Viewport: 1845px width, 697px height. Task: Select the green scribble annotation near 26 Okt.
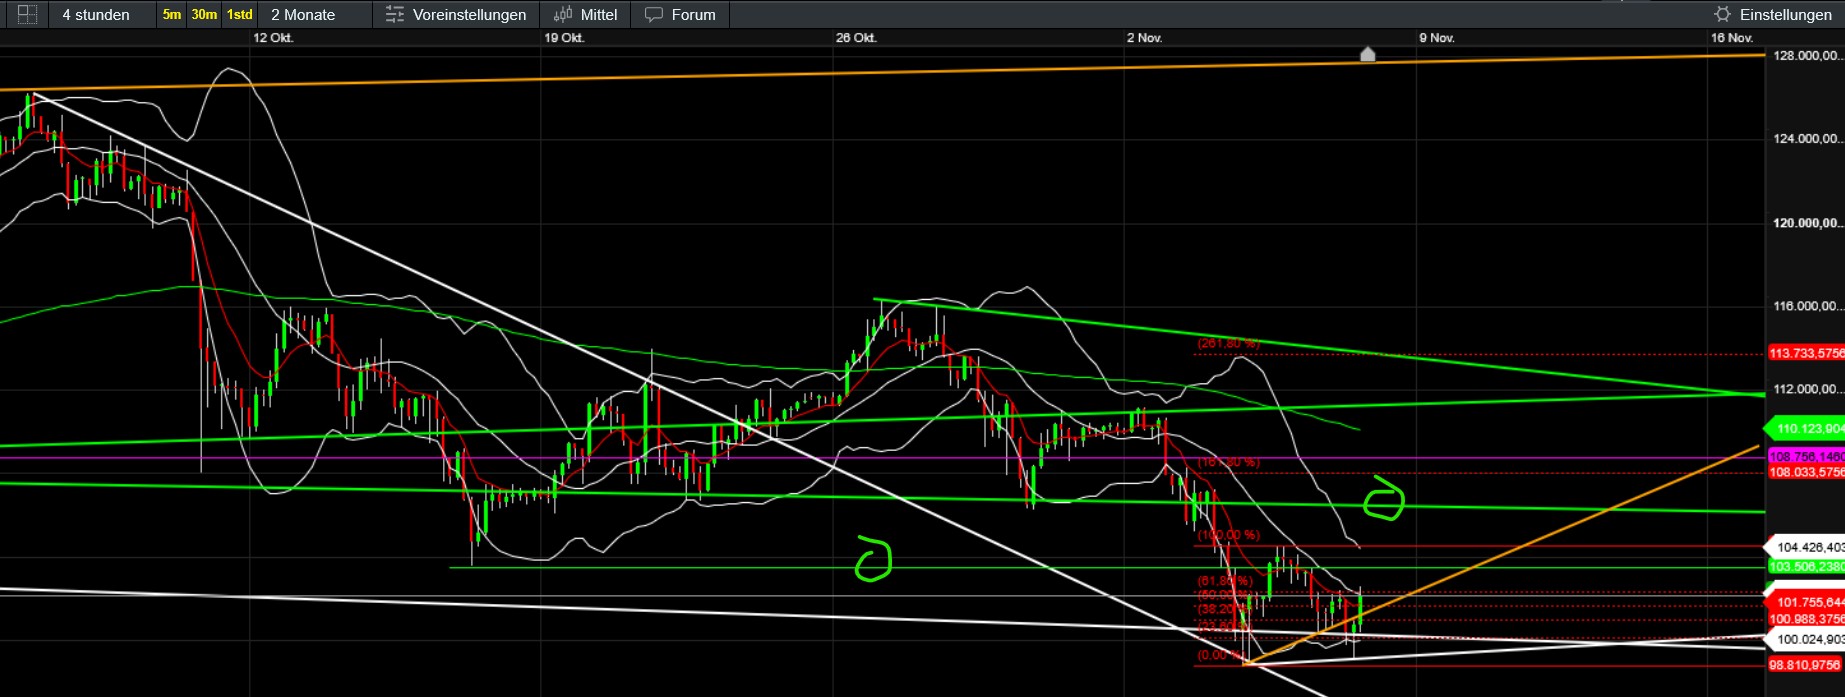[873, 559]
